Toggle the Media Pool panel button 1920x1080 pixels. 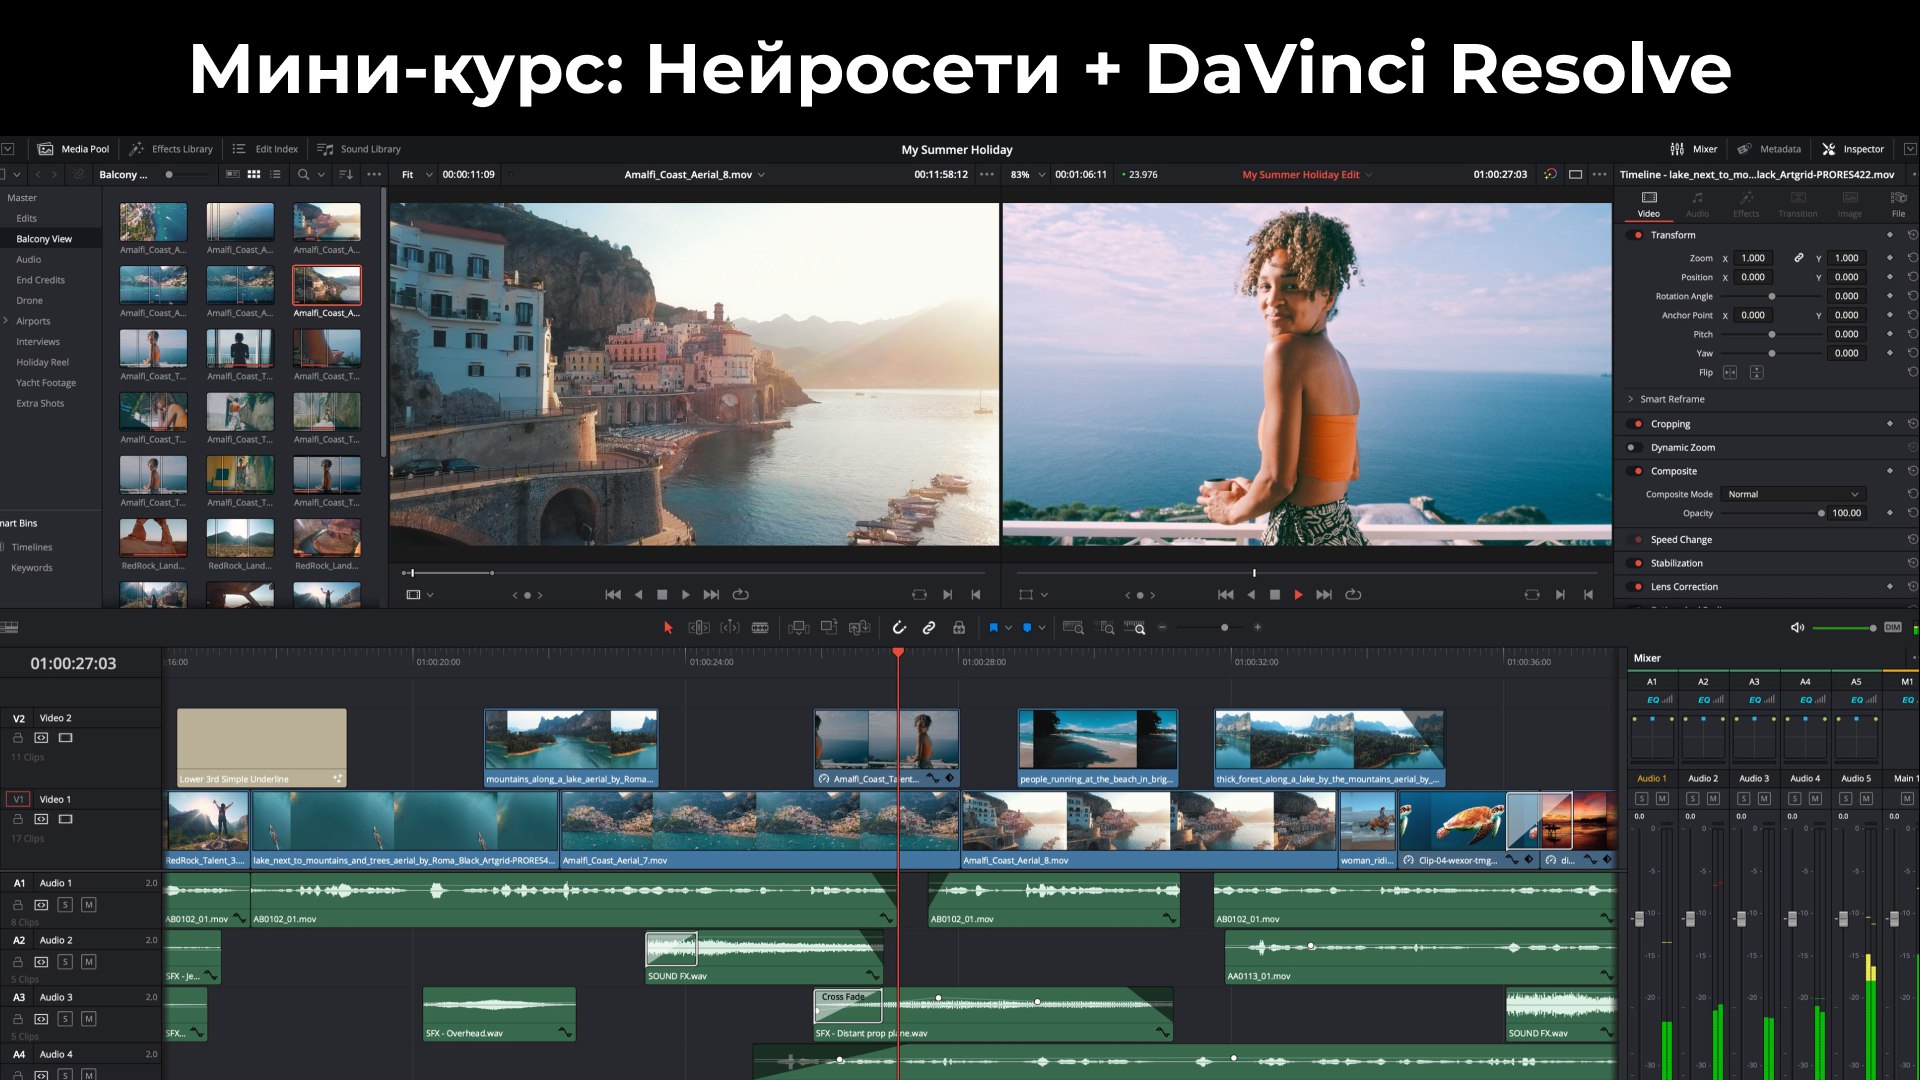(73, 149)
